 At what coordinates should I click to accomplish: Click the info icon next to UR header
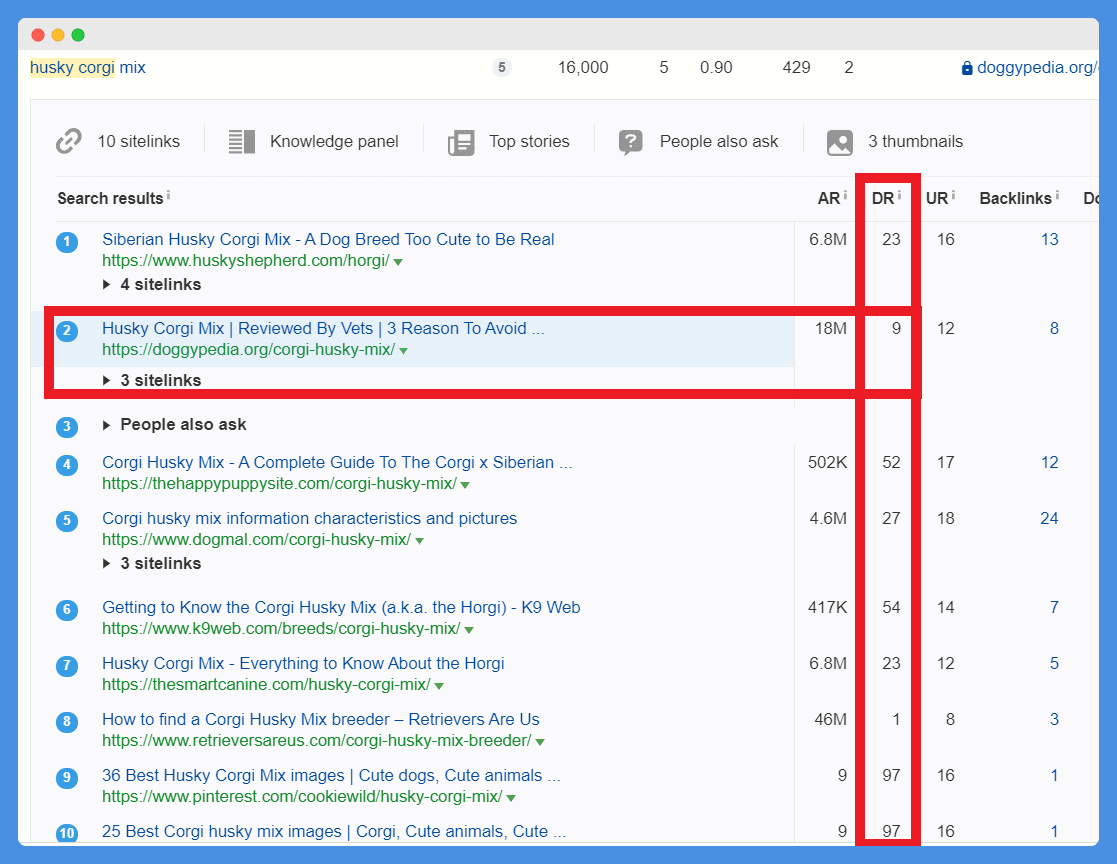[x=953, y=194]
